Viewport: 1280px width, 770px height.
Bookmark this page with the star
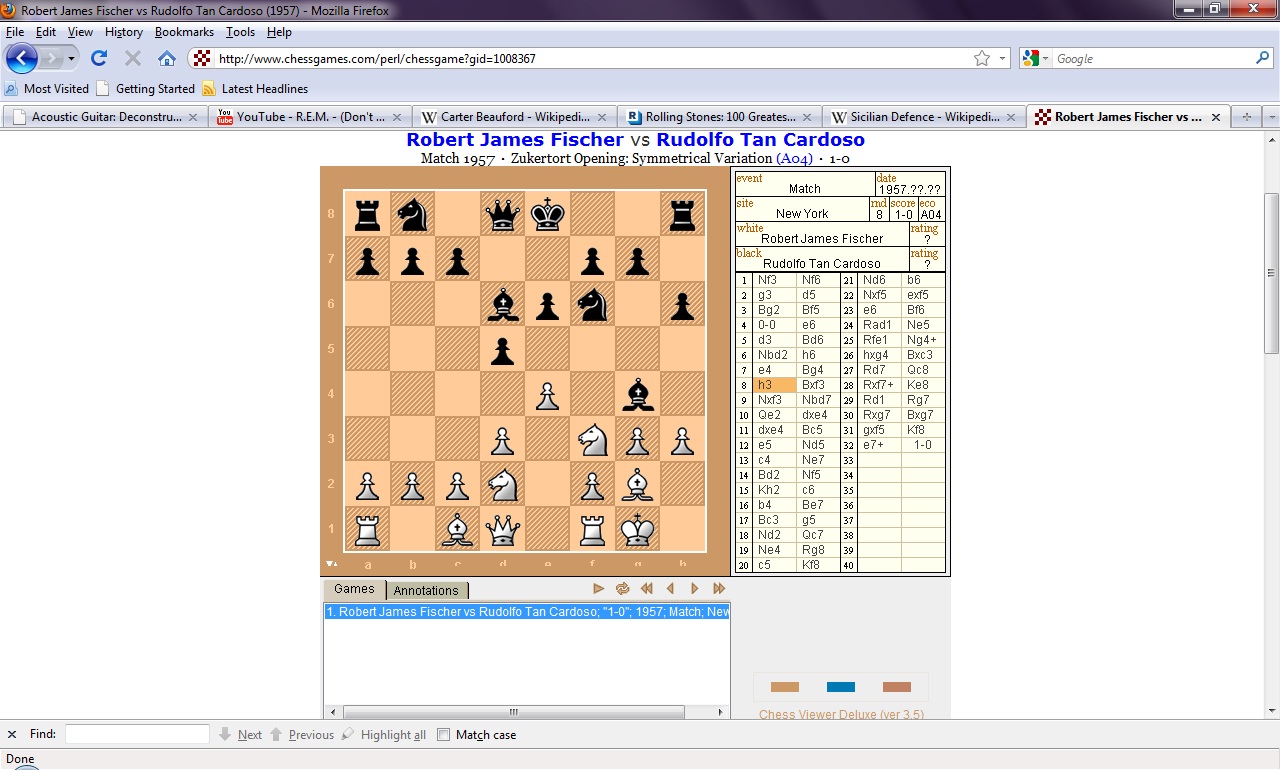(982, 59)
